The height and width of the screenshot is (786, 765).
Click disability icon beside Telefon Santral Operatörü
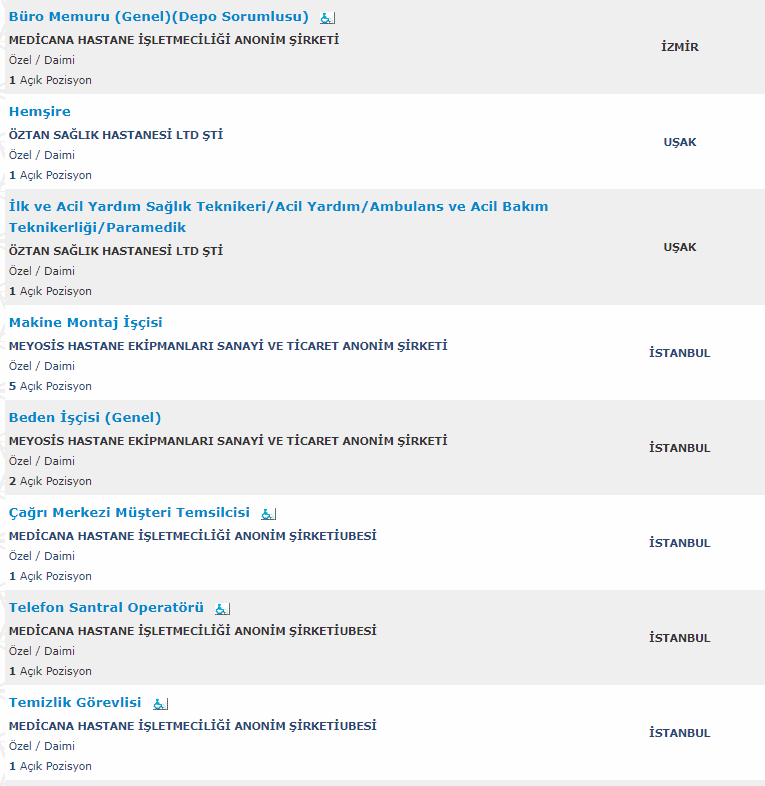[x=222, y=609]
